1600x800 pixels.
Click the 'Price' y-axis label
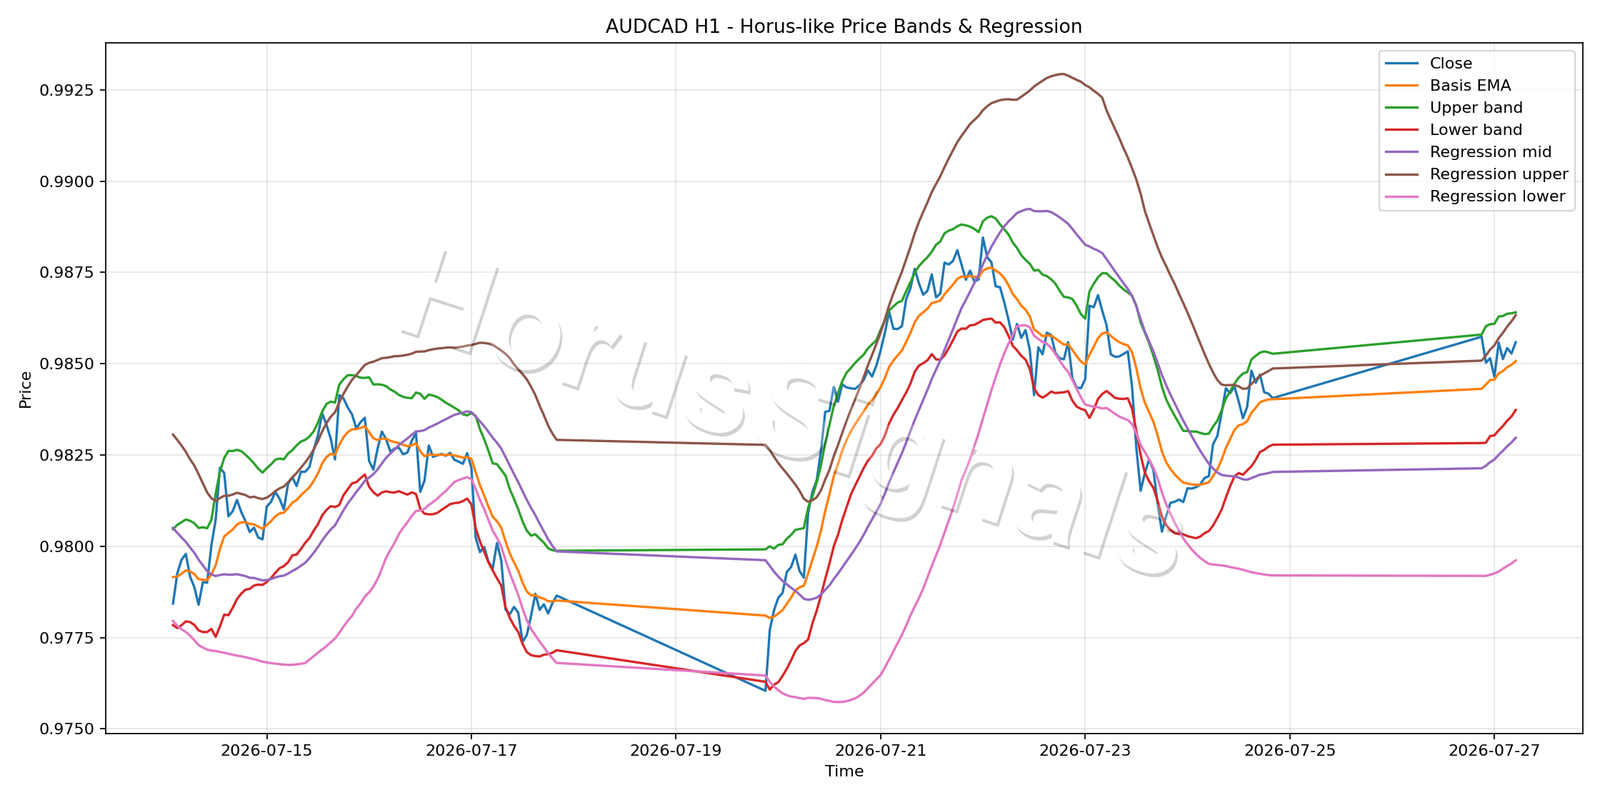(25, 389)
